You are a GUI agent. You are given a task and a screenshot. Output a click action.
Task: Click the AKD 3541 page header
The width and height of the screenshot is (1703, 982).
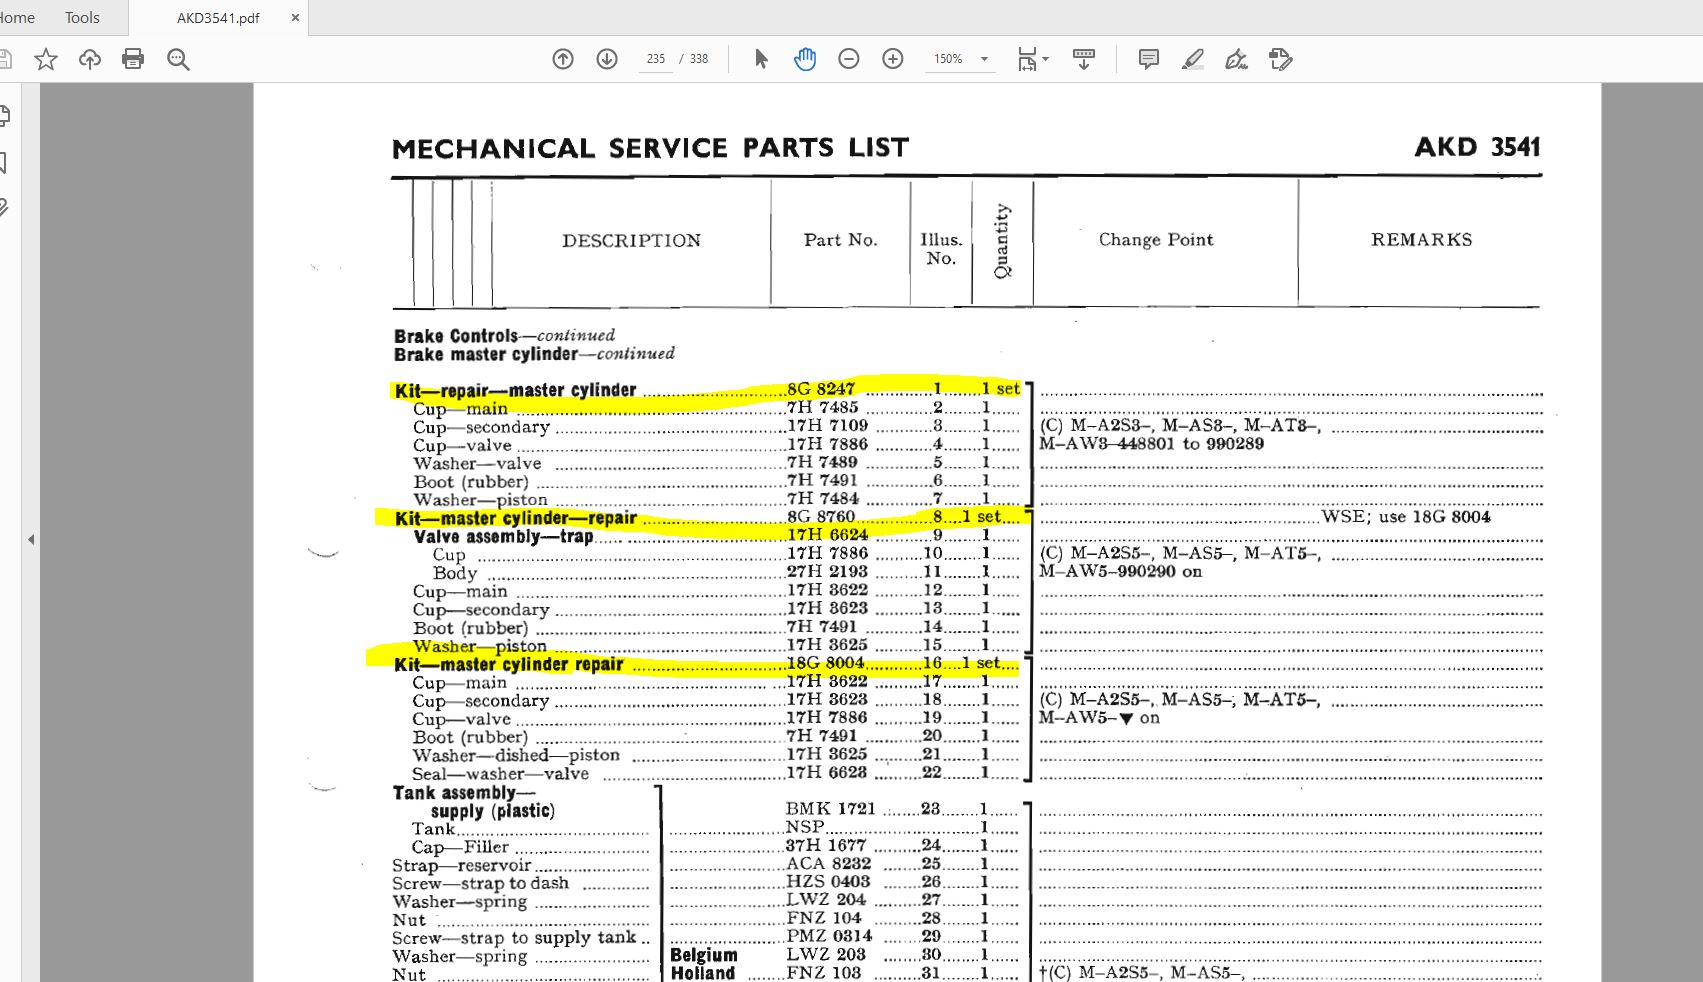coord(1477,147)
